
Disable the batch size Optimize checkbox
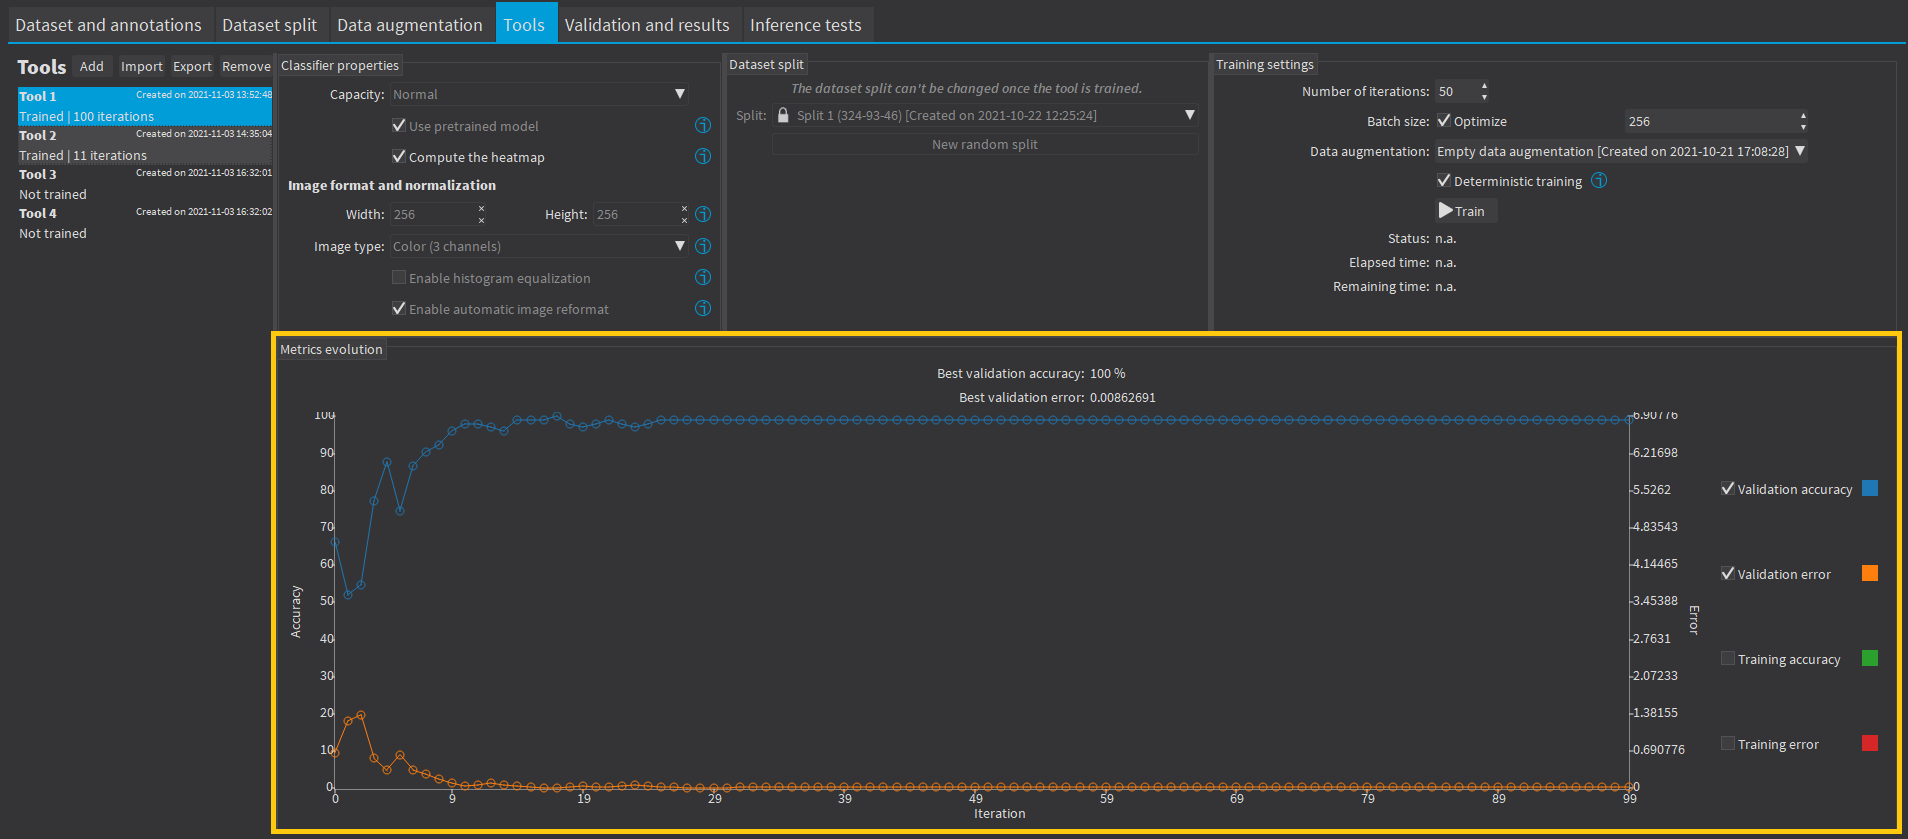(1444, 121)
